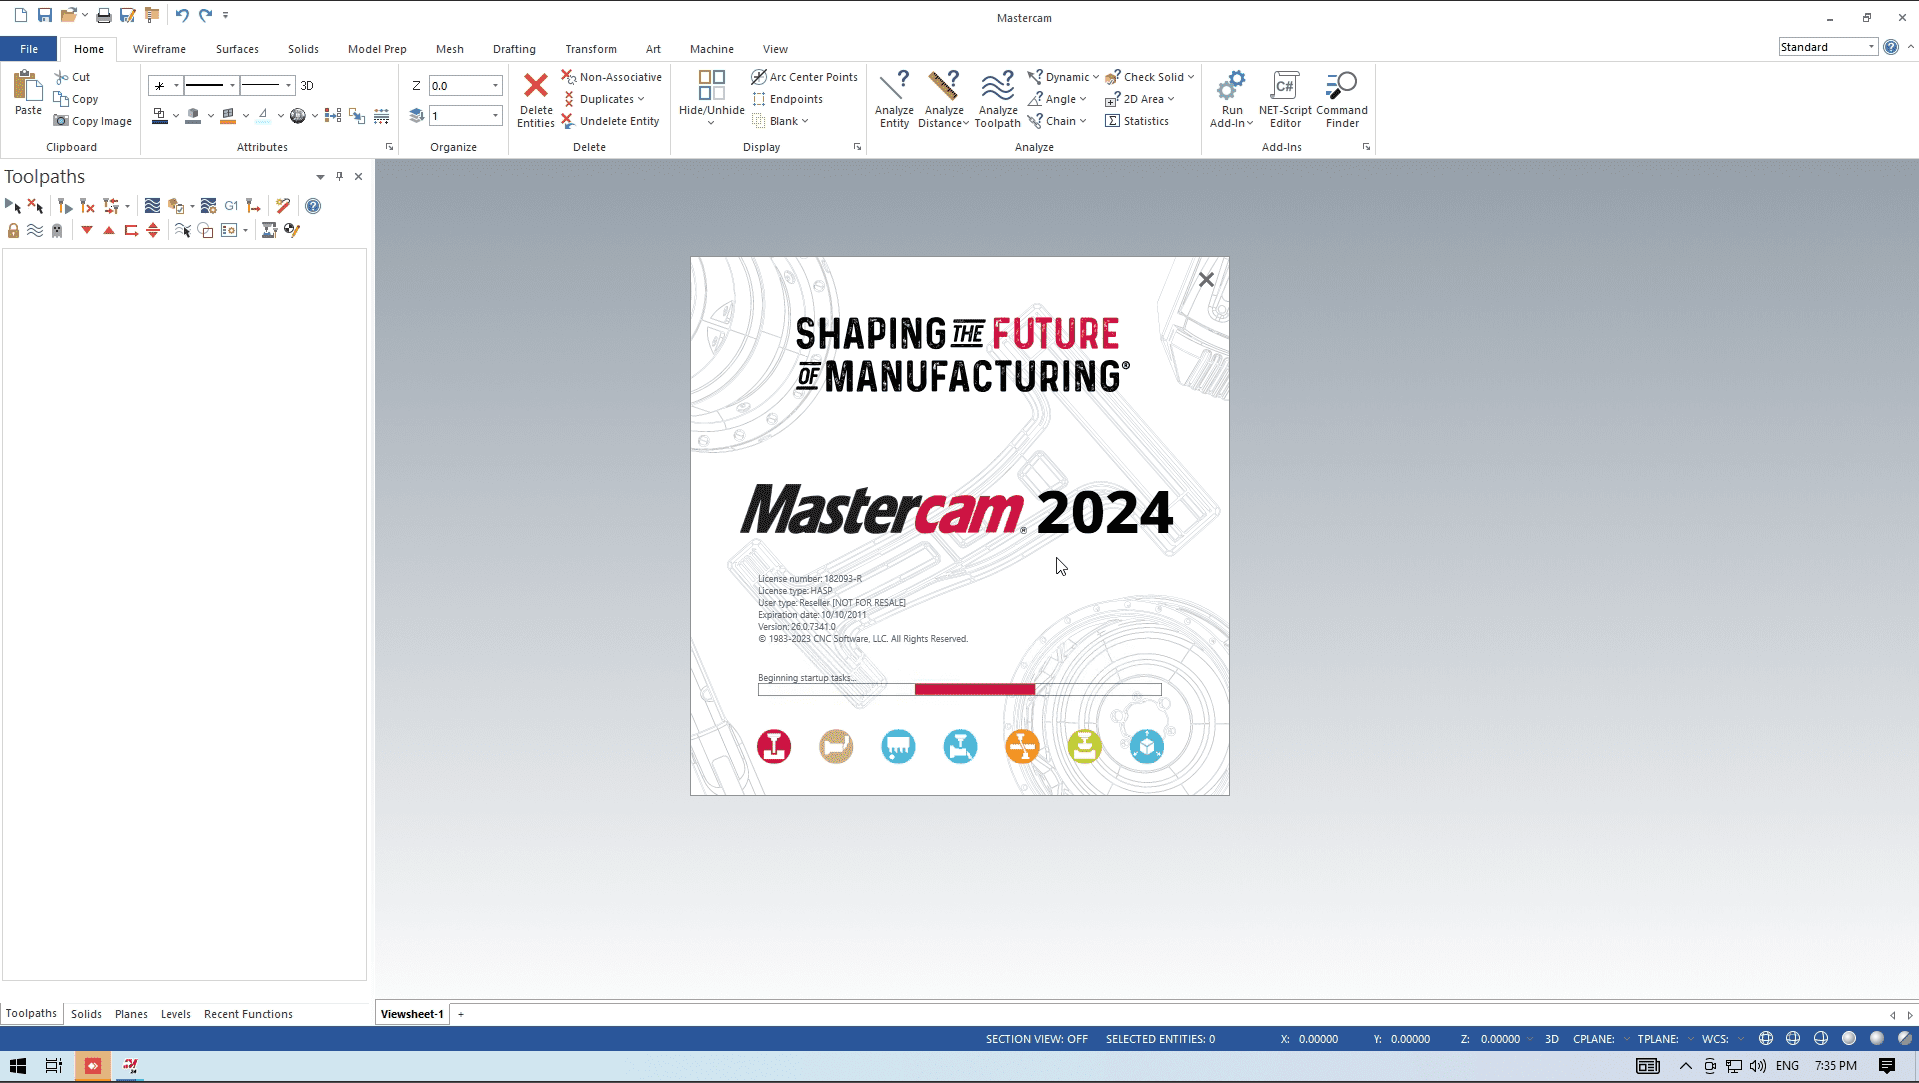Toggle the 3D mode in the status bar
Viewport: 1919px width, 1083px height.
pyautogui.click(x=1551, y=1039)
